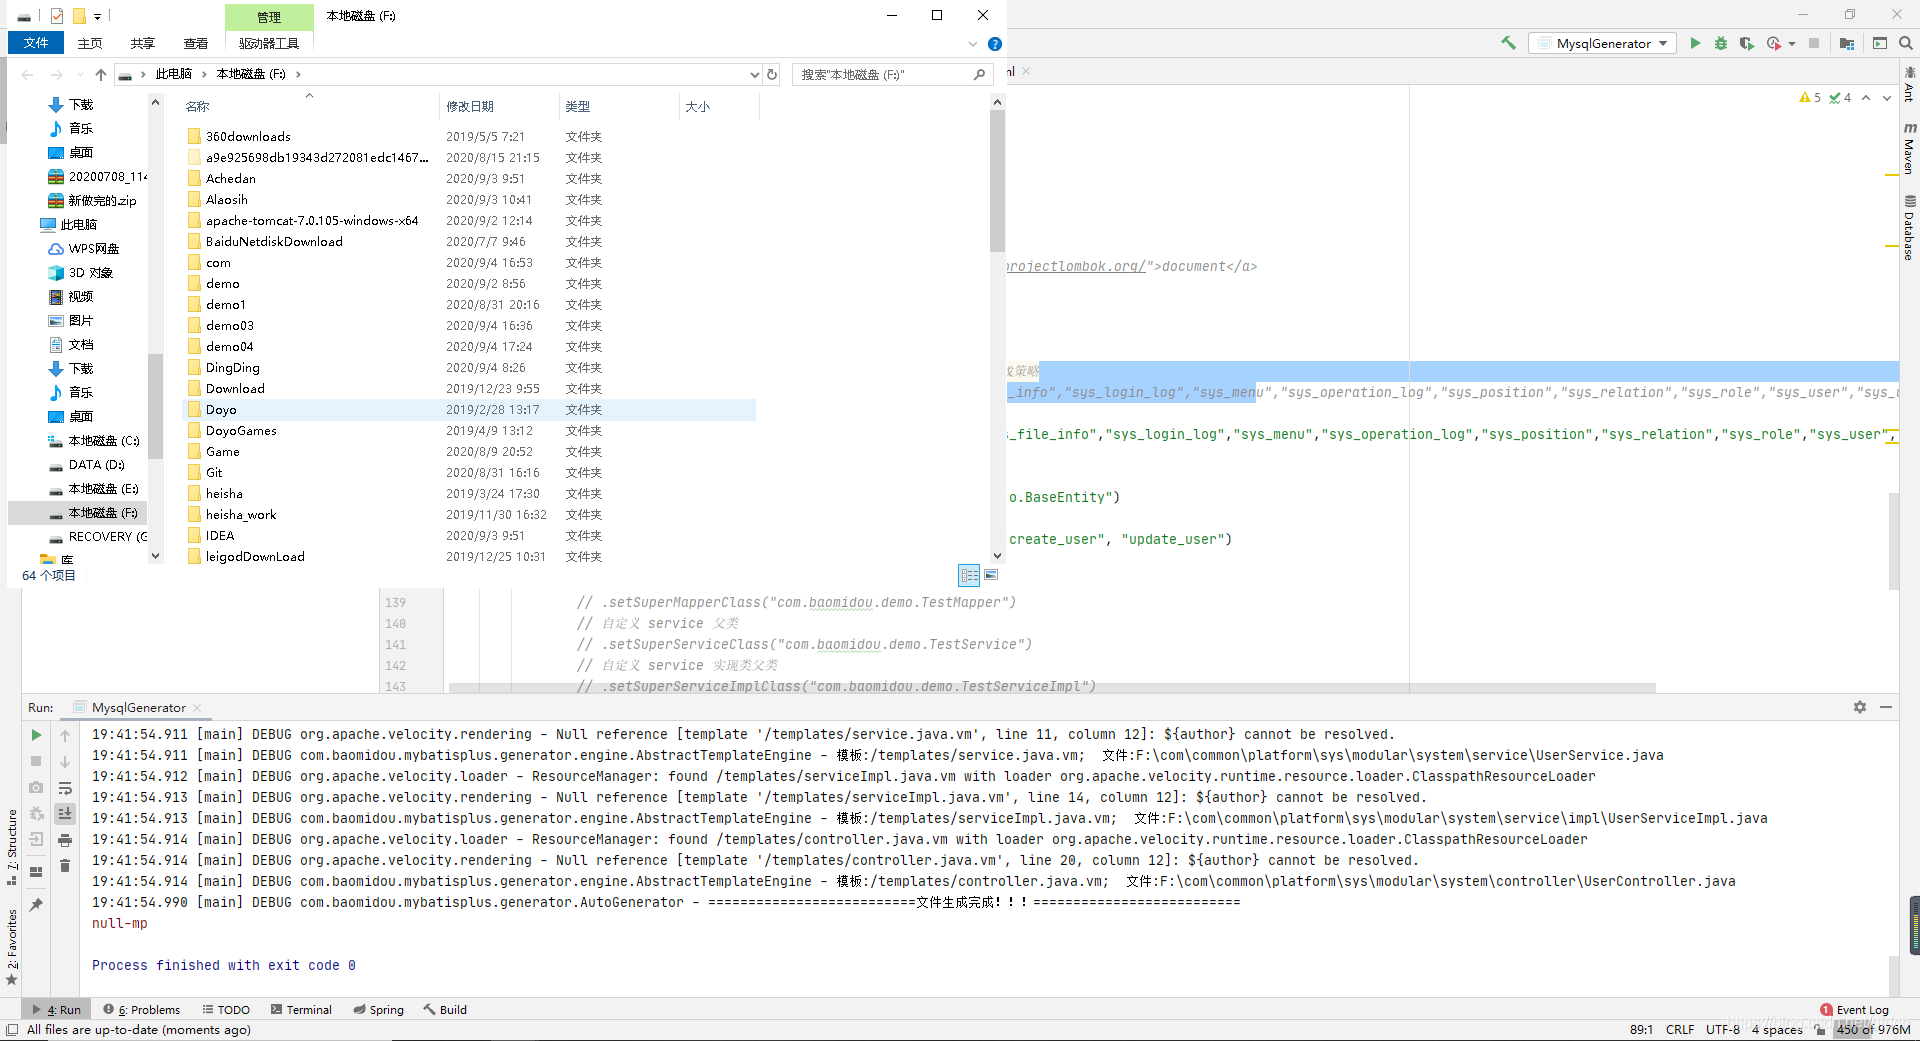Switch to the 6: Problems tab
1920x1041 pixels.
click(142, 1010)
